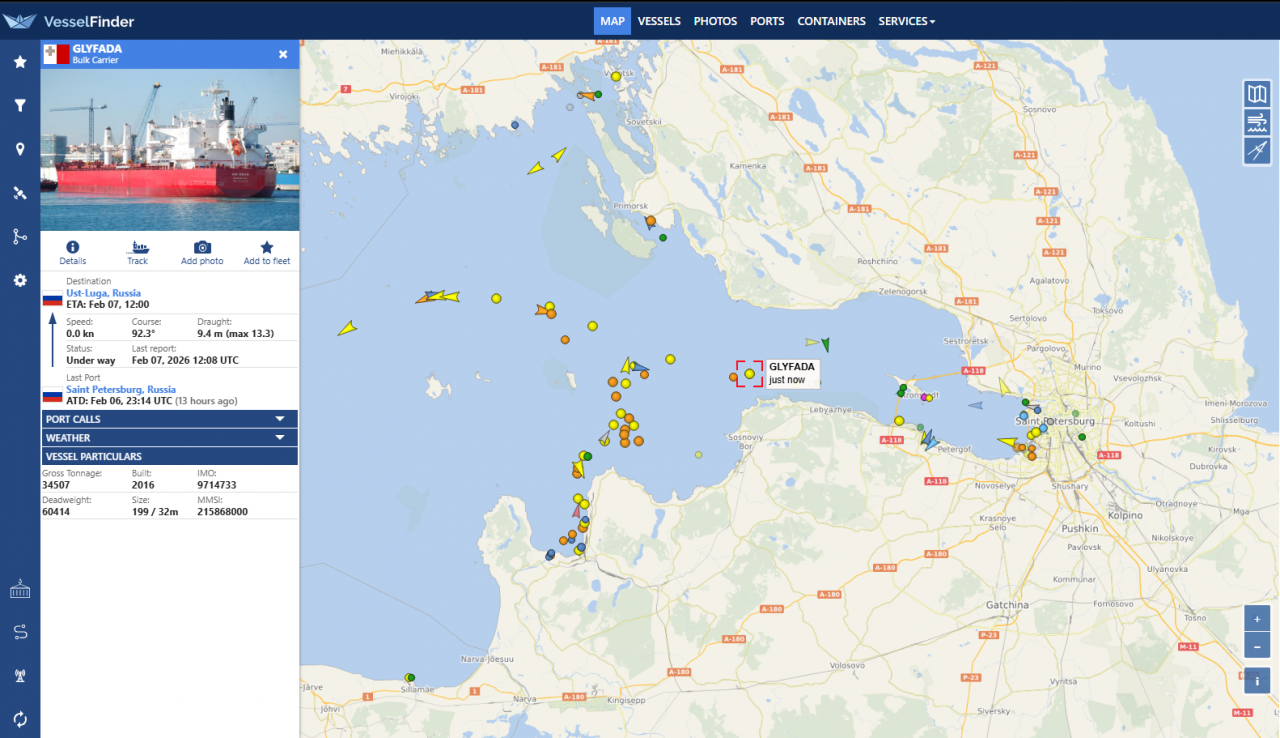1280x738 pixels.
Task: Click the container tracking icon in the sidebar
Action: [20, 590]
